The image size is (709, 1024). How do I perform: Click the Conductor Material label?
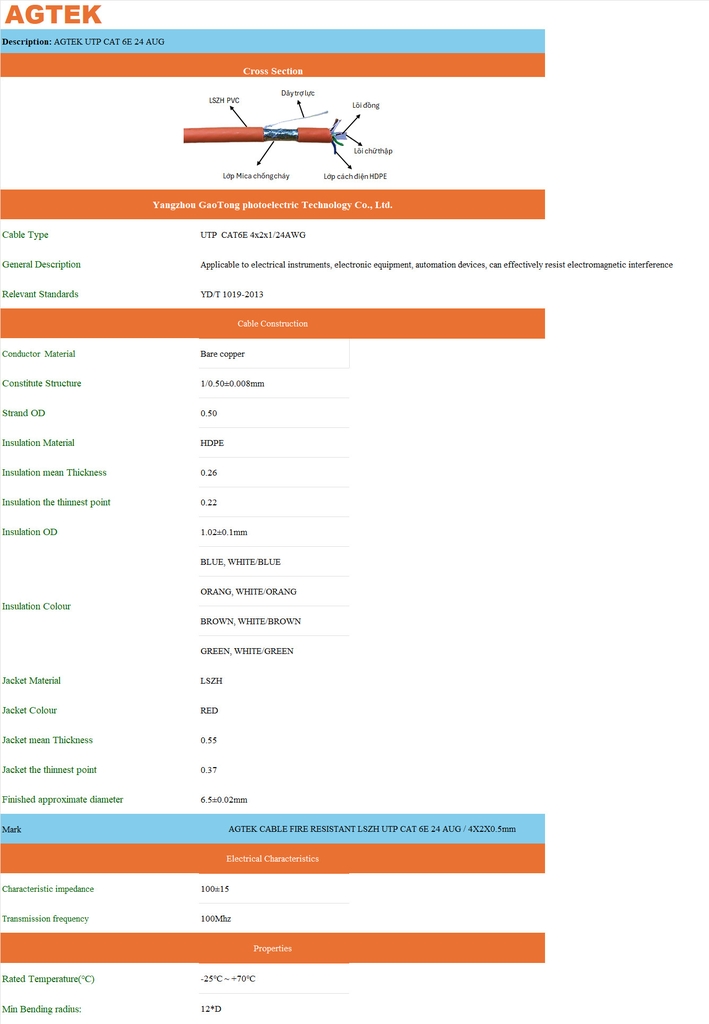[x=39, y=353]
